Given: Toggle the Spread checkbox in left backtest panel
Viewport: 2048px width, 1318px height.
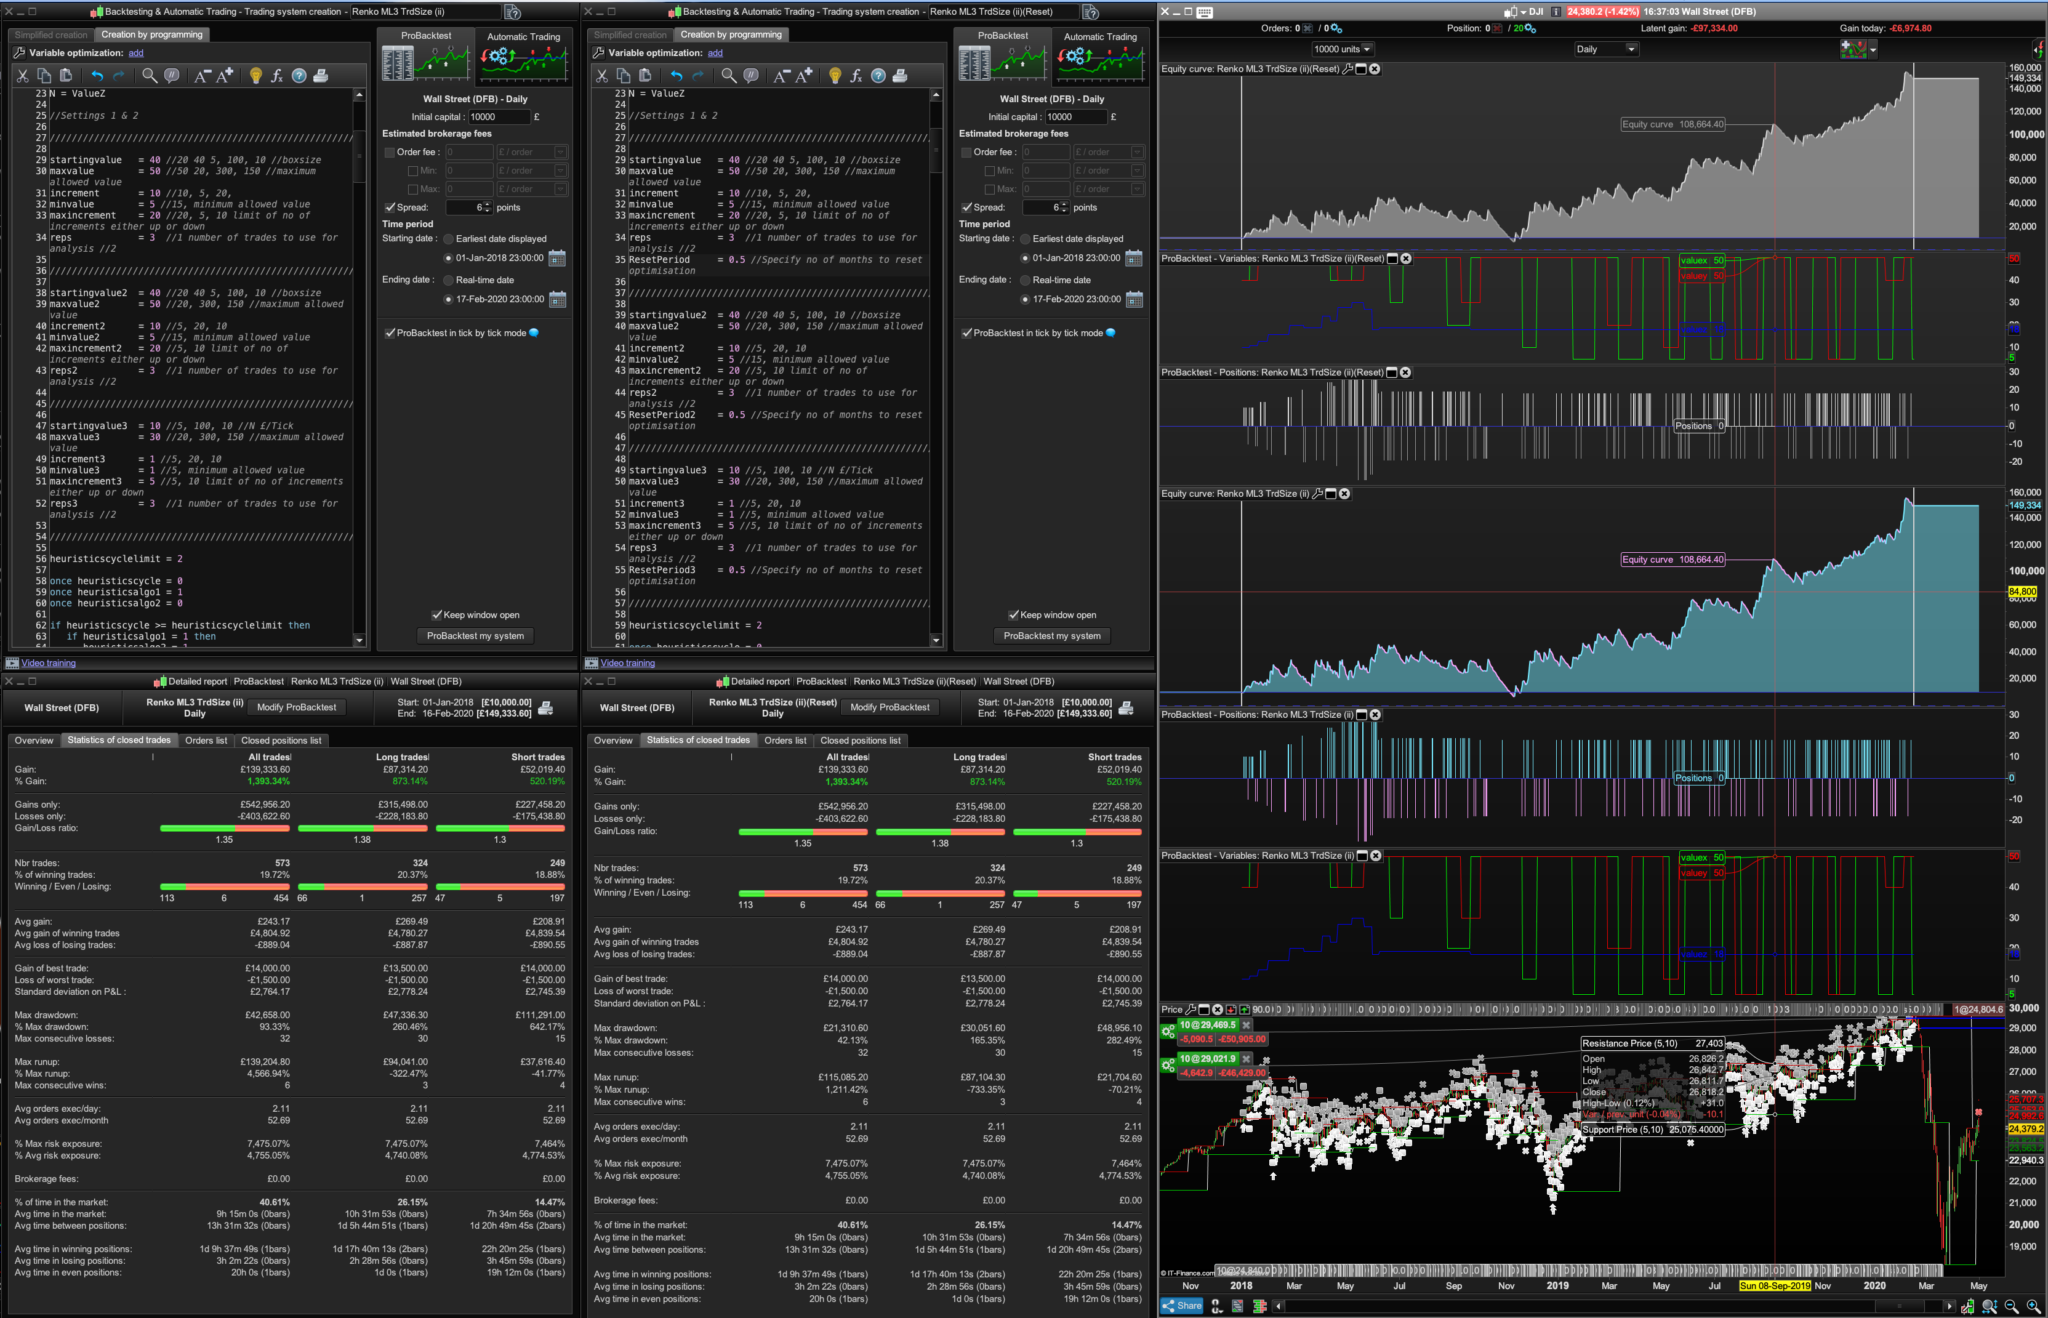Looking at the screenshot, I should tap(390, 207).
